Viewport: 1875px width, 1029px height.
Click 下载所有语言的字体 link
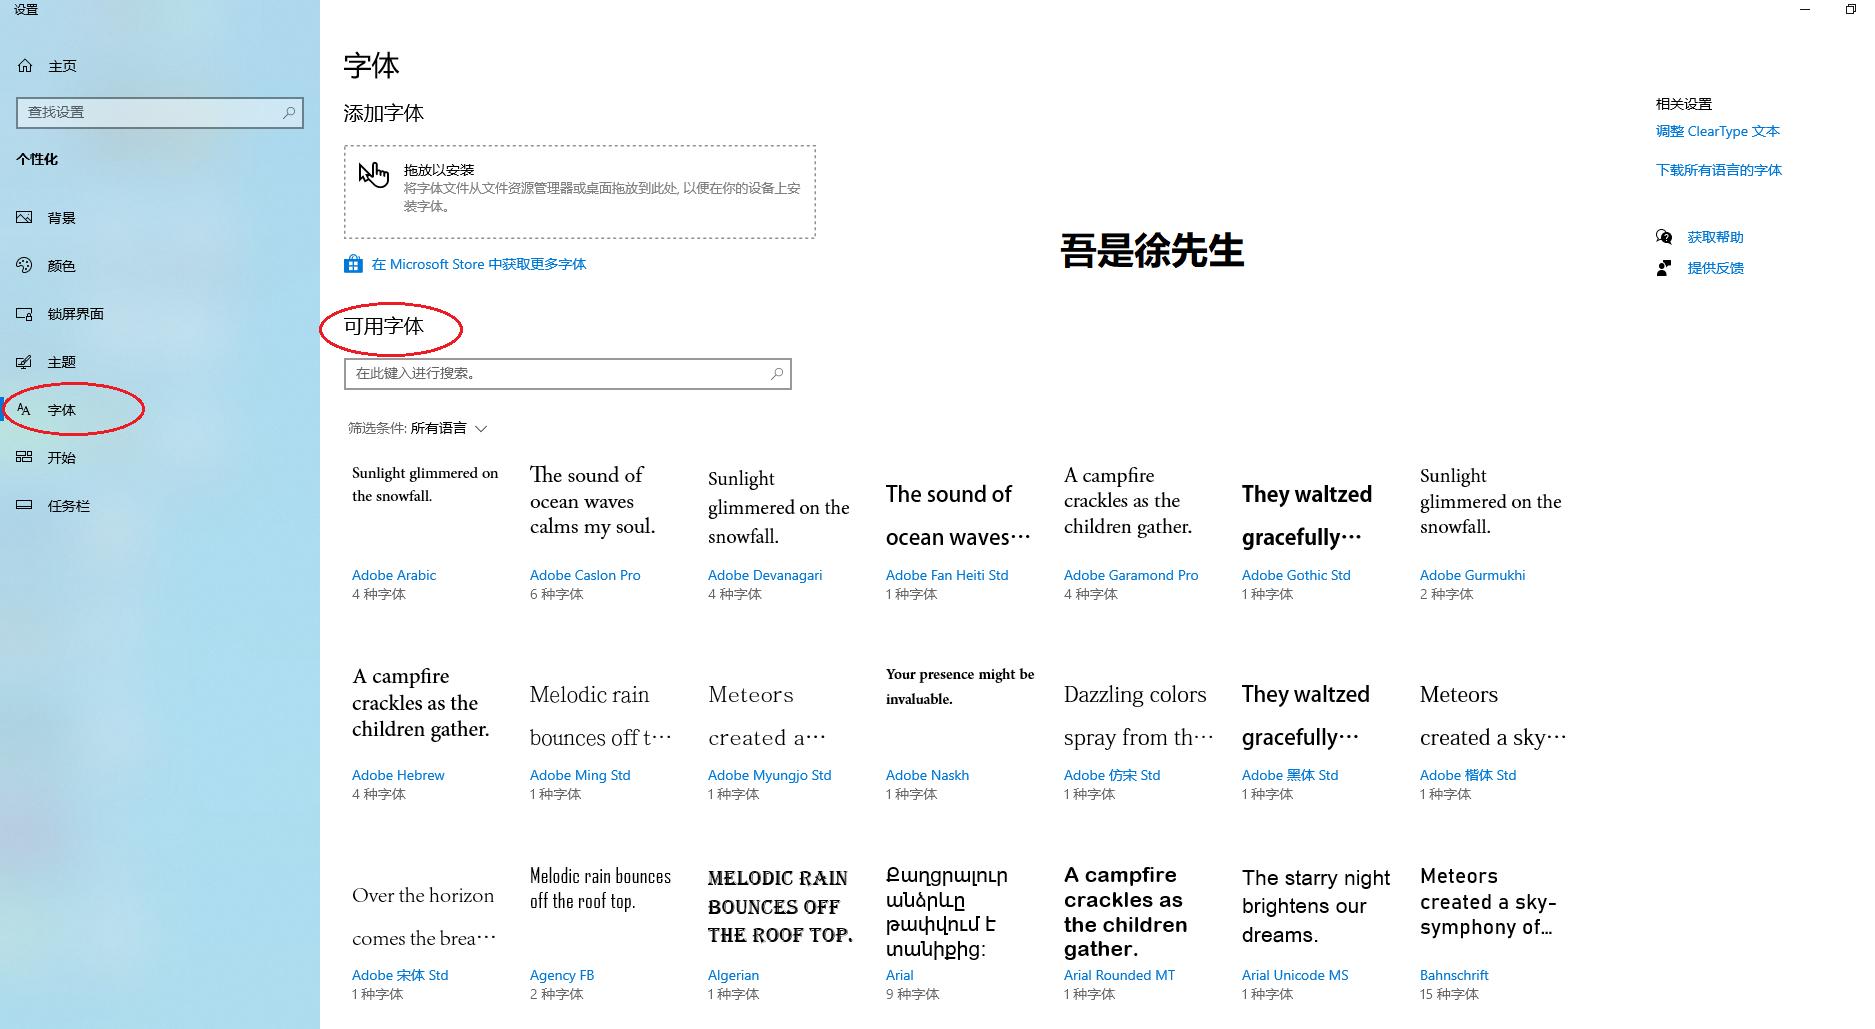click(x=1718, y=170)
